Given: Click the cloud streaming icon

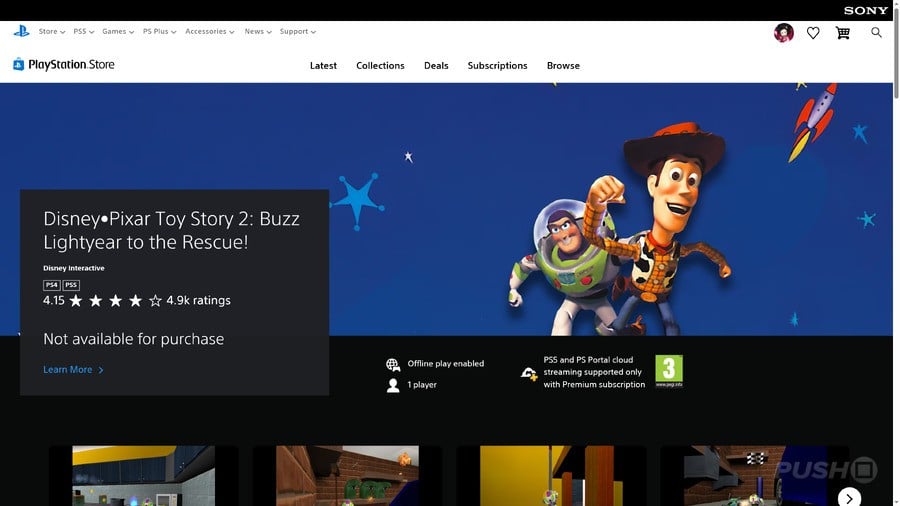Looking at the screenshot, I should pyautogui.click(x=529, y=374).
